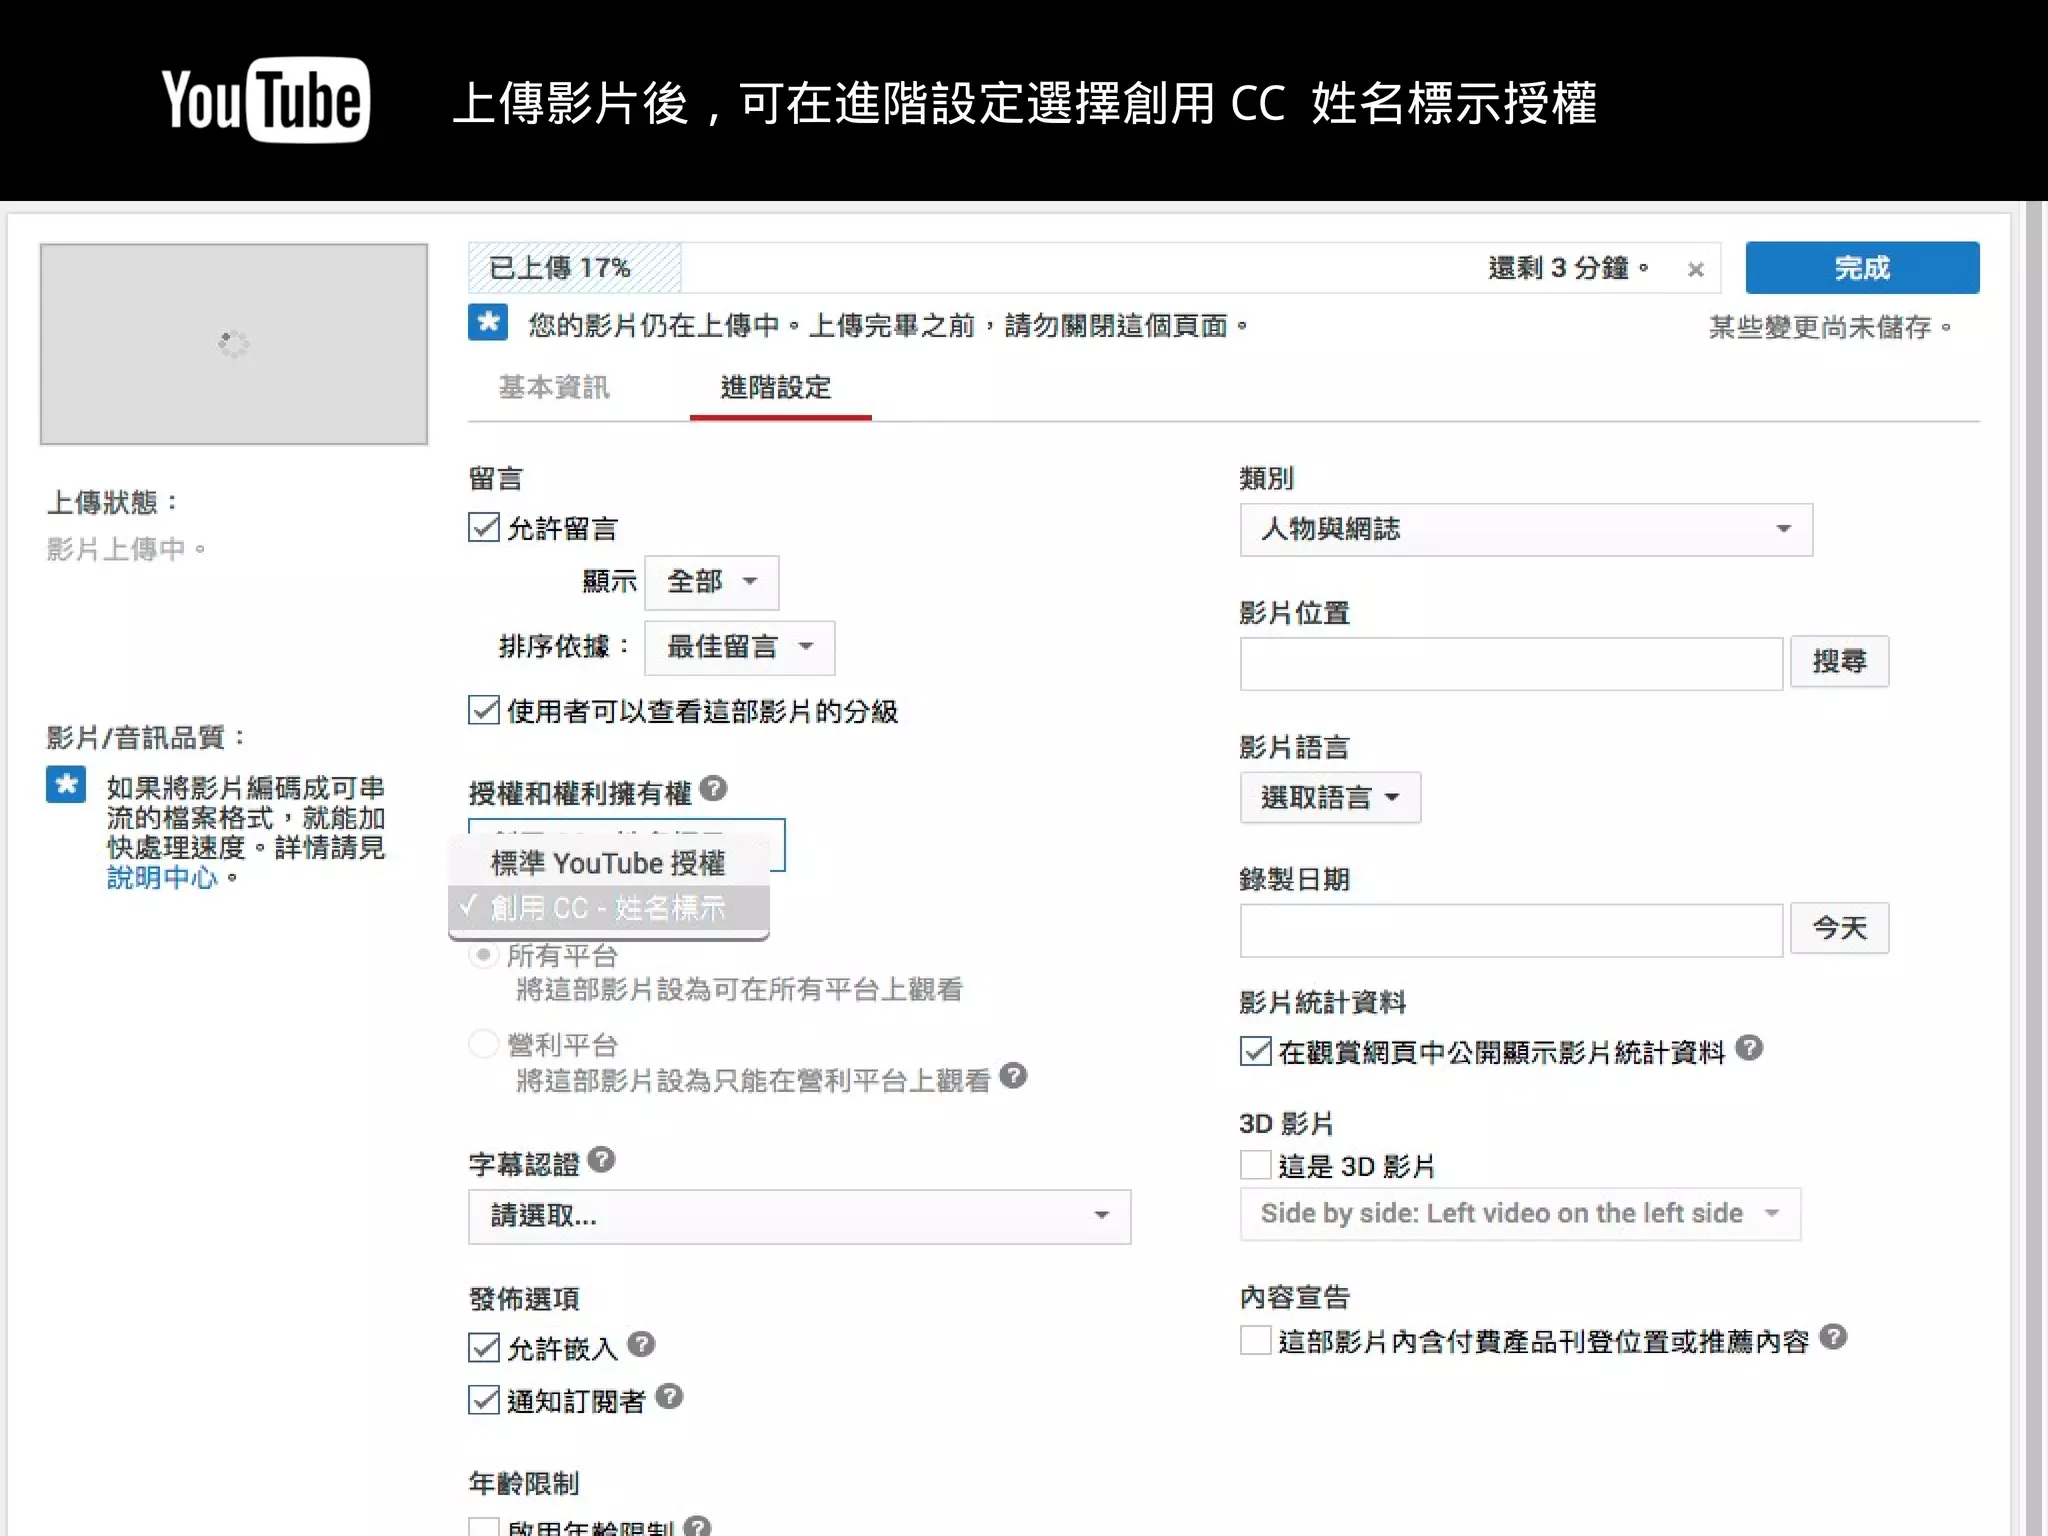Click the 影片位置 input field
This screenshot has width=2048, height=1536.
click(x=1511, y=664)
